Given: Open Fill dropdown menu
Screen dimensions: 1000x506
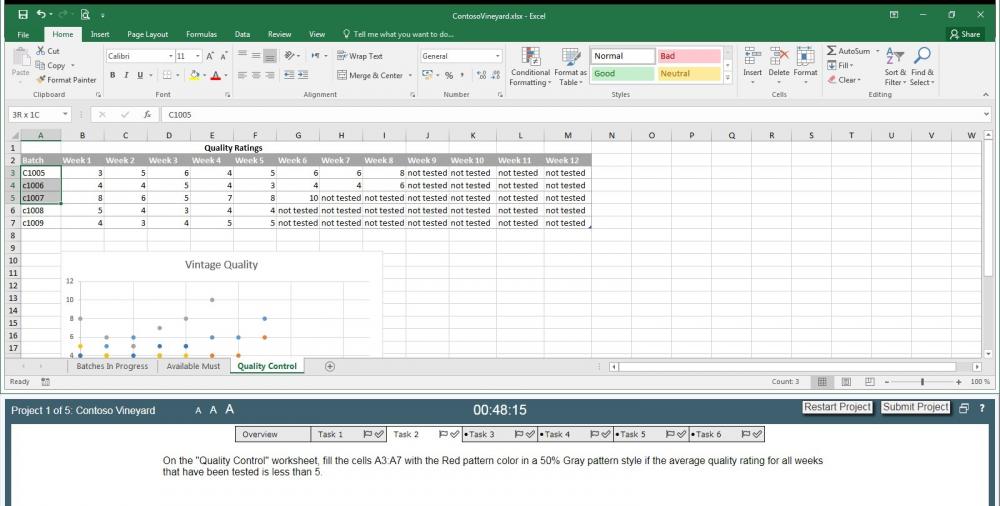Looking at the screenshot, I should pos(840,65).
